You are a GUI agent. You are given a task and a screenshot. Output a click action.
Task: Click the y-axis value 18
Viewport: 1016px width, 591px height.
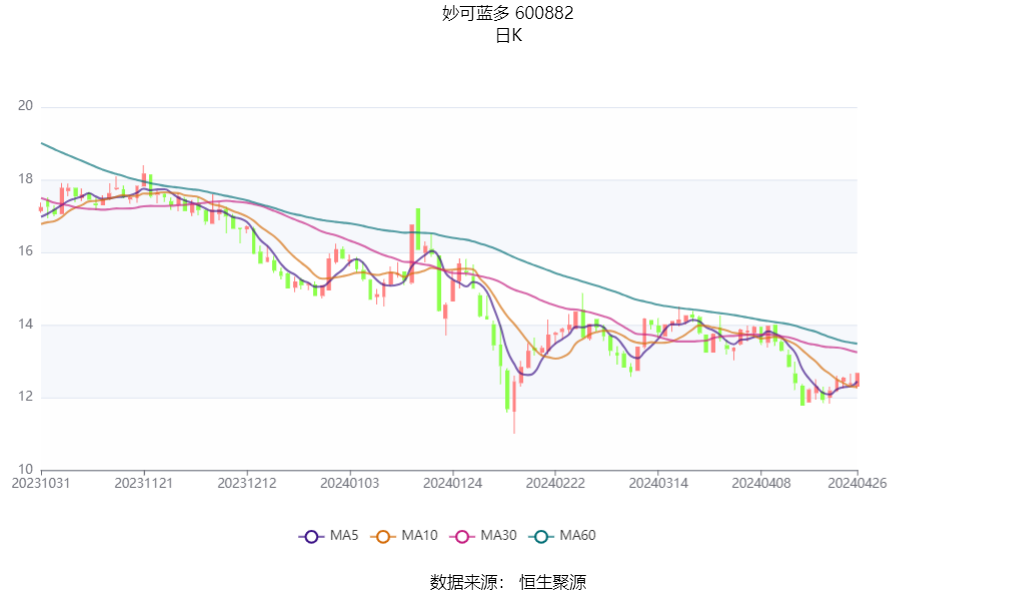(x=25, y=179)
